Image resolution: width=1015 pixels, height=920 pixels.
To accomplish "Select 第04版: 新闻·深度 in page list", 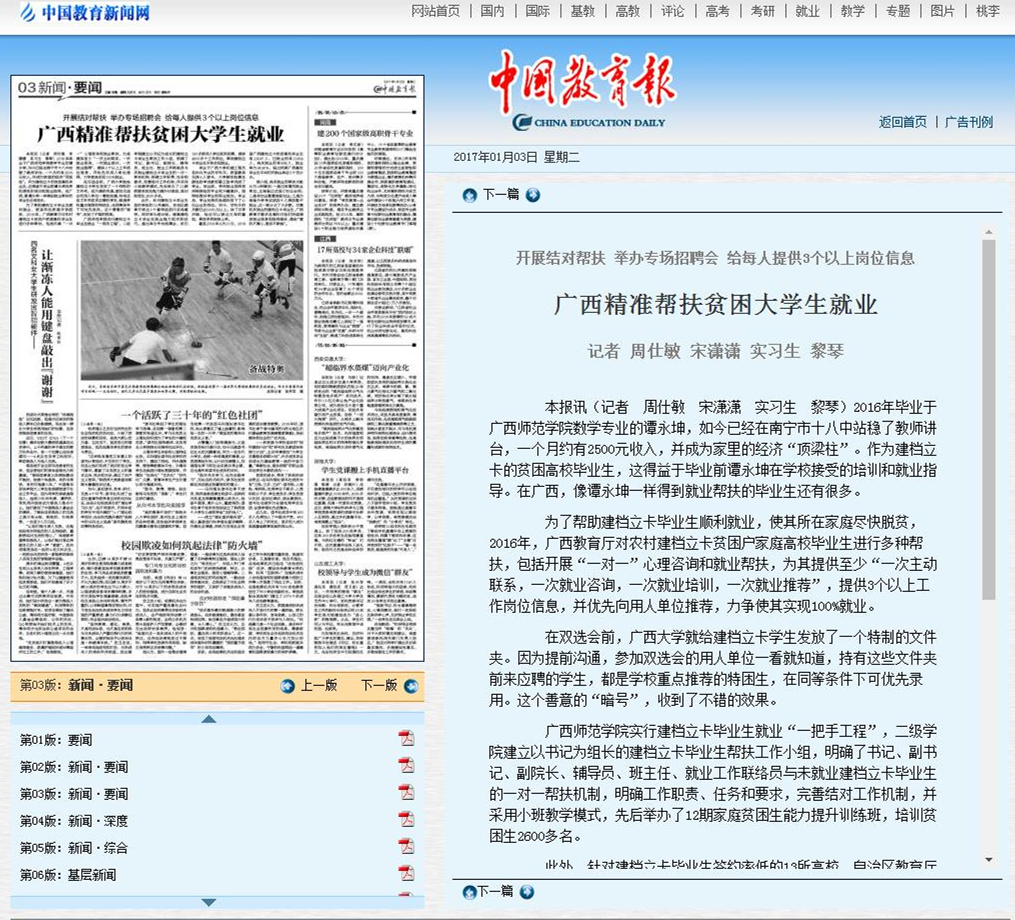I will (x=74, y=821).
